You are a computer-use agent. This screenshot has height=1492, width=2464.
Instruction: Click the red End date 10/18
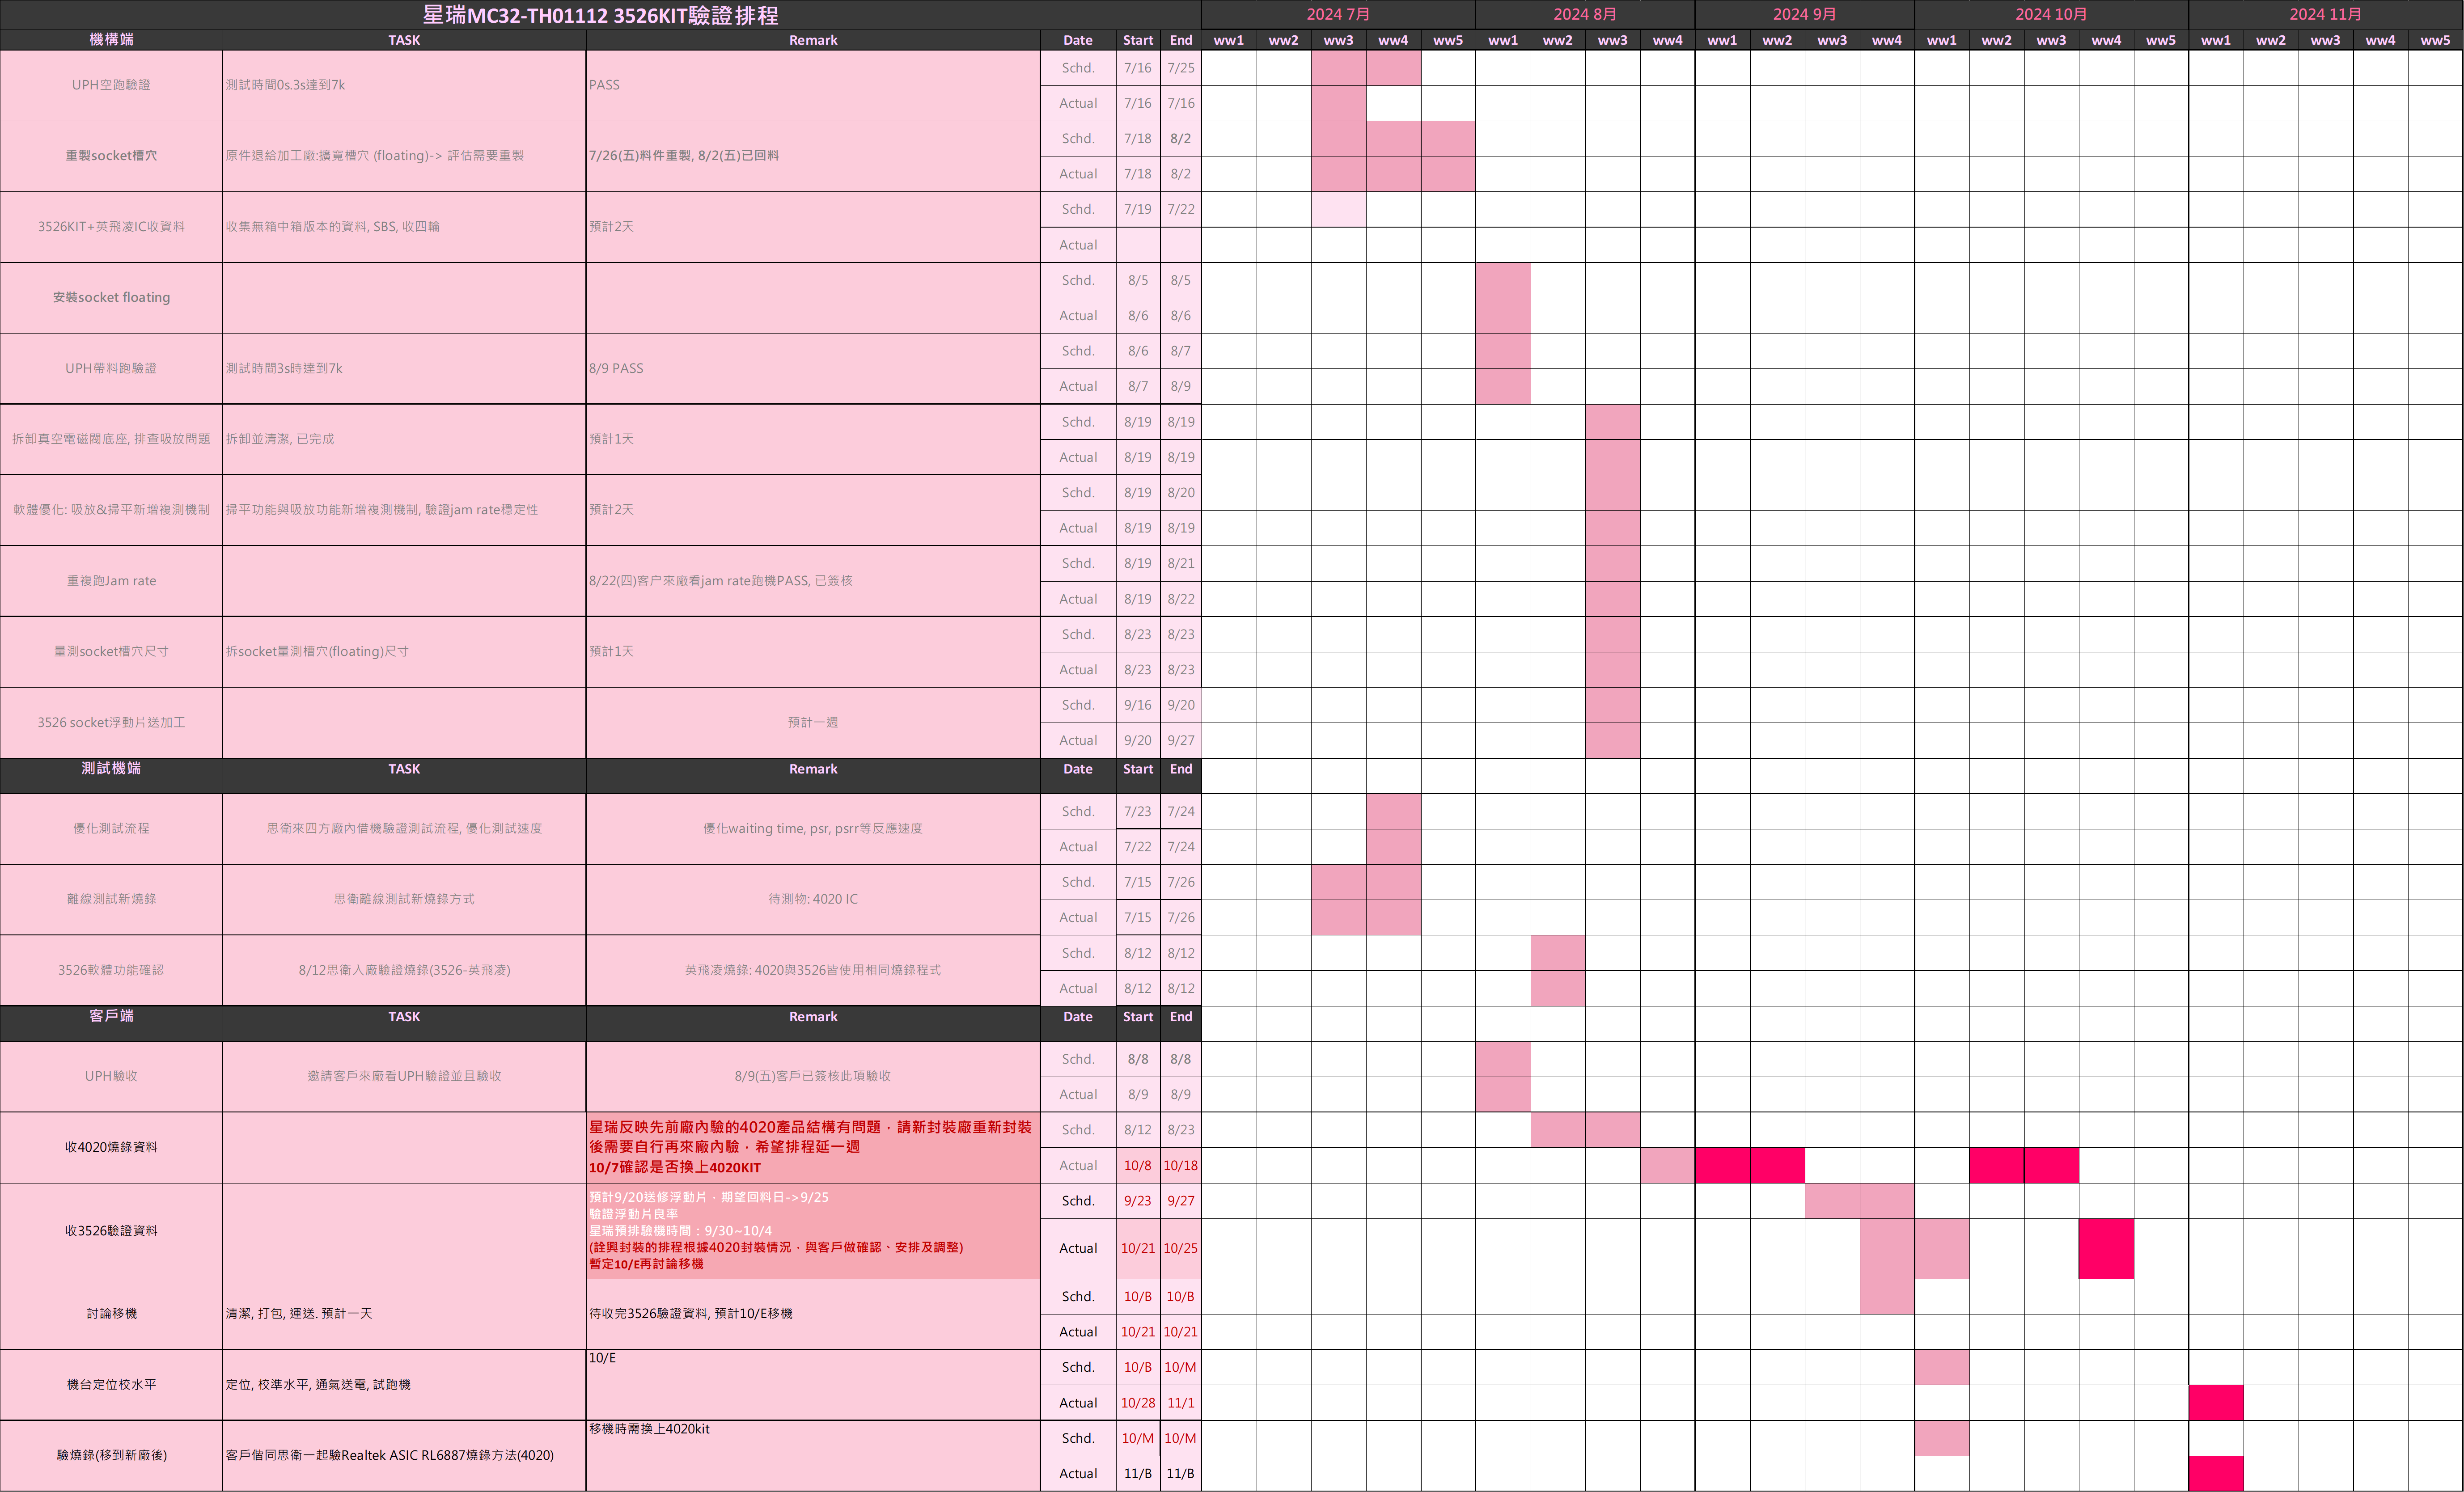pos(1181,1166)
